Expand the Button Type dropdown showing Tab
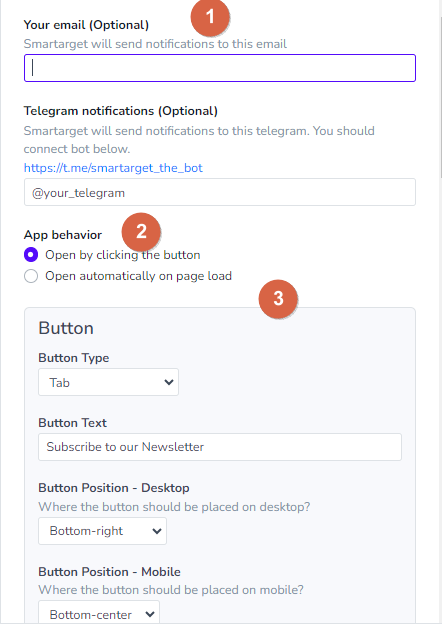This screenshot has height=624, width=442. pyautogui.click(x=108, y=382)
